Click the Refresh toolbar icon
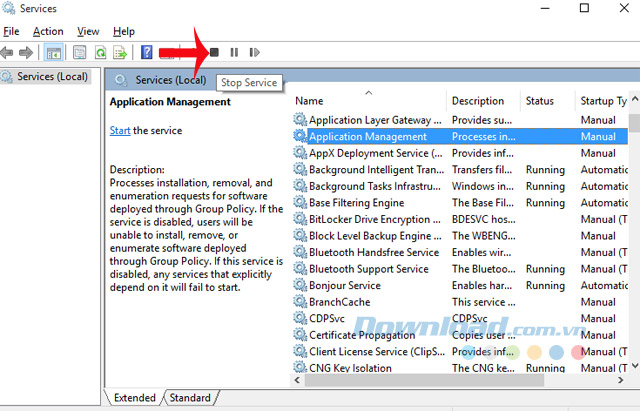This screenshot has height=411, width=640. point(100,52)
